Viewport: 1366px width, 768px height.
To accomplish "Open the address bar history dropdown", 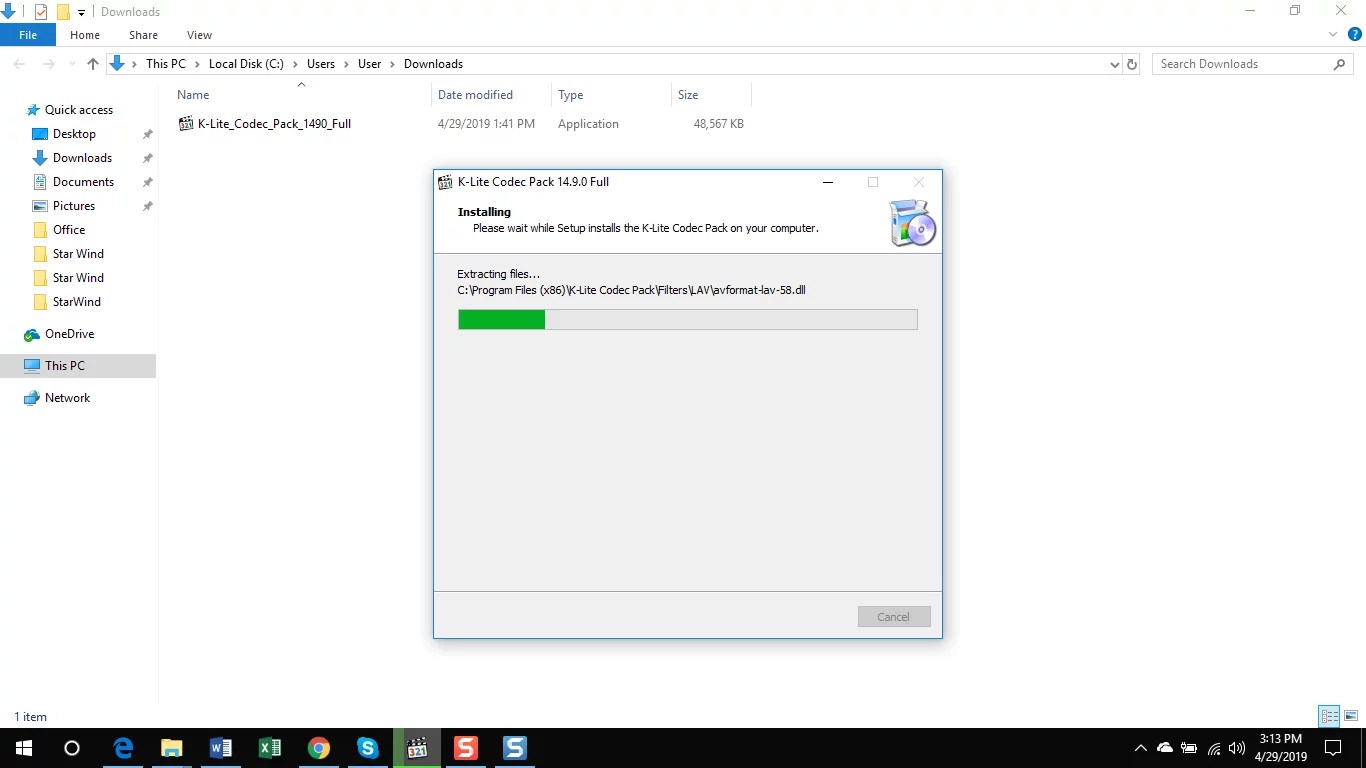I will pos(1114,63).
